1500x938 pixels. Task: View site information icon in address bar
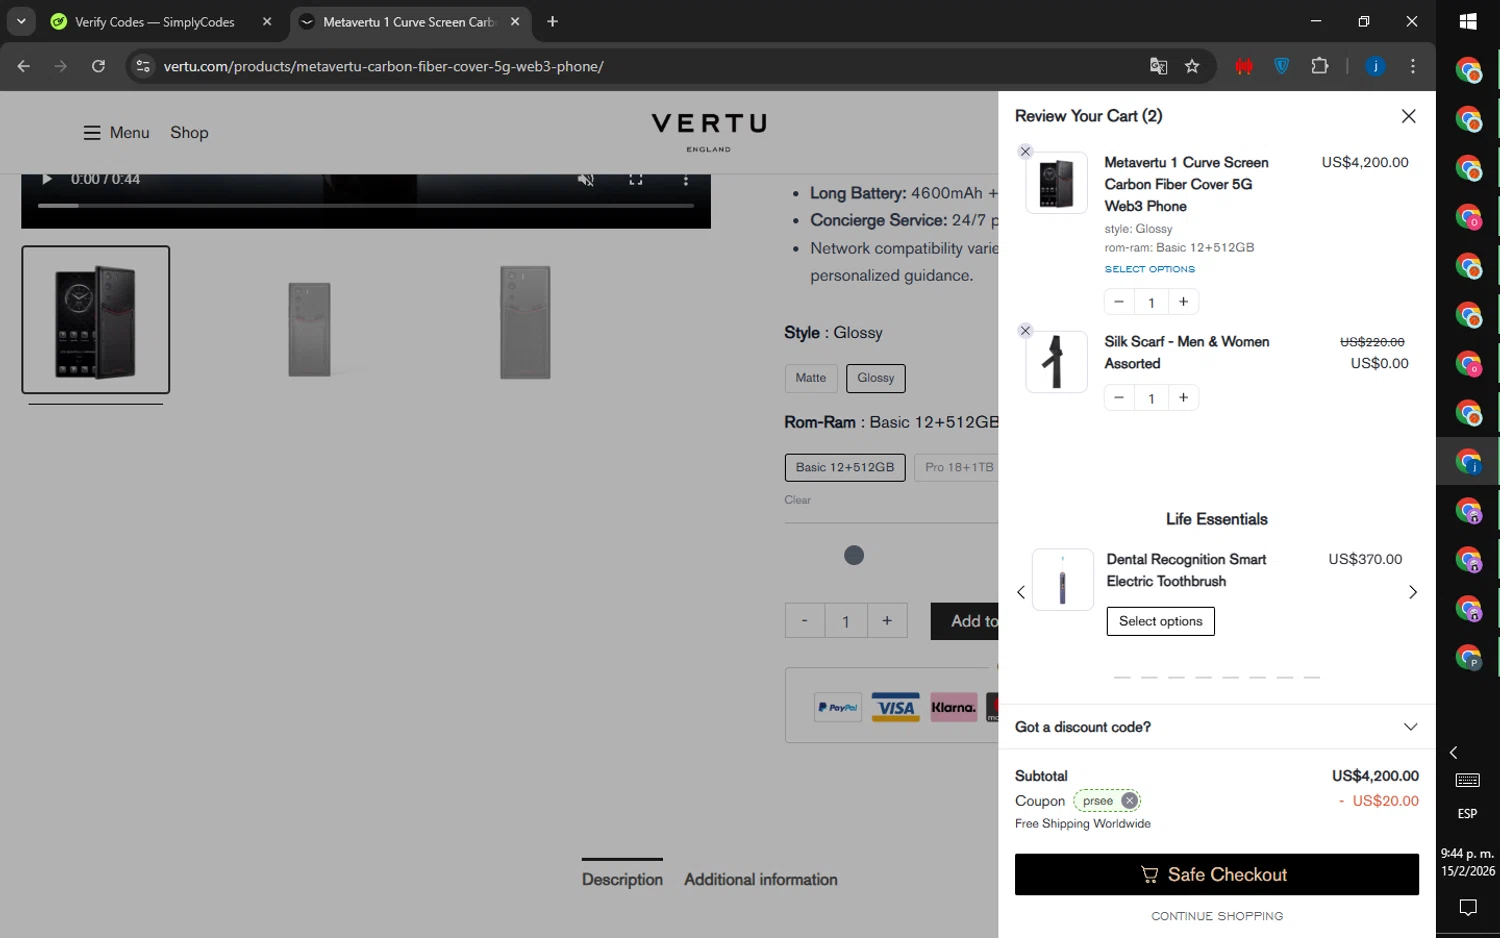143,66
